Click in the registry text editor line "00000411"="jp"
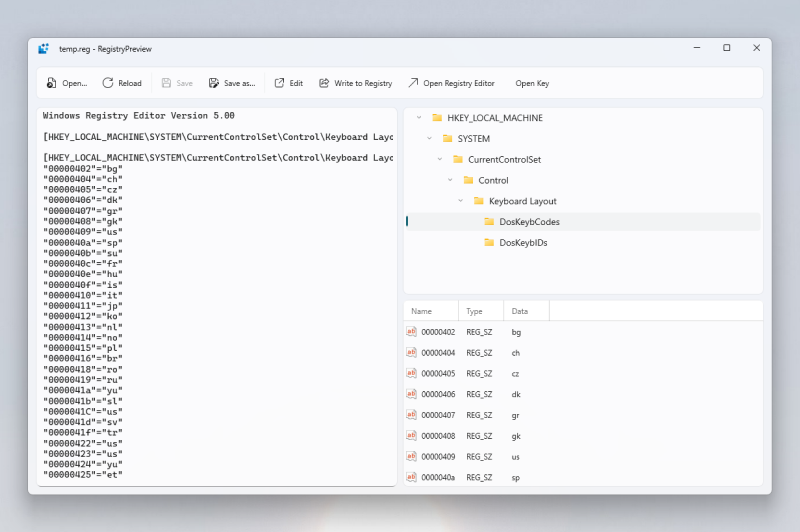The width and height of the screenshot is (800, 532). coord(83,305)
